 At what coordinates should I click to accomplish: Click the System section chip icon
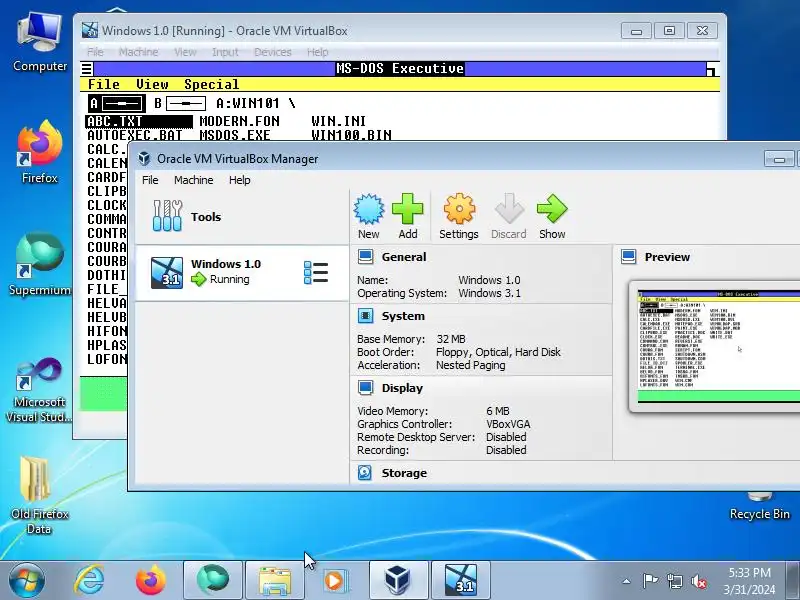[365, 316]
